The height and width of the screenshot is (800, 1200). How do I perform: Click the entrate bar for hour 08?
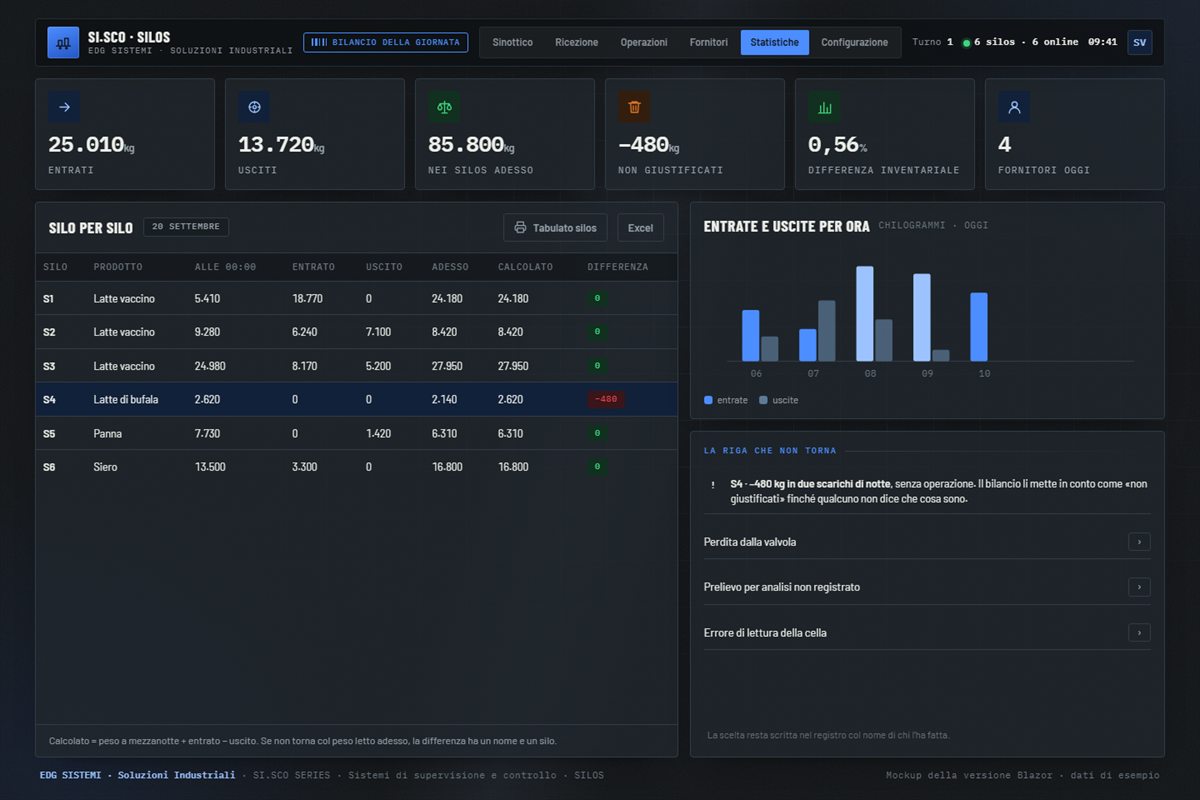point(865,313)
